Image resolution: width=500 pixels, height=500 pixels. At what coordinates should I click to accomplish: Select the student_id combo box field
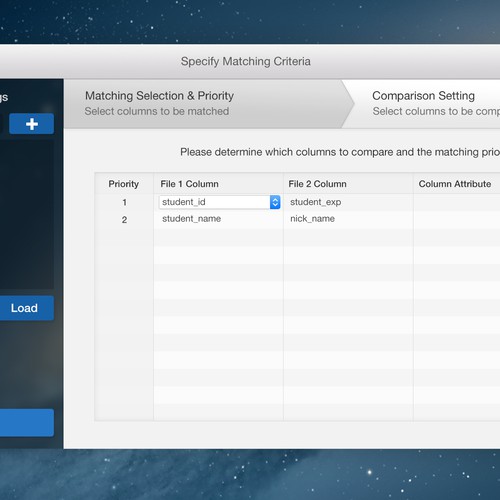219,202
